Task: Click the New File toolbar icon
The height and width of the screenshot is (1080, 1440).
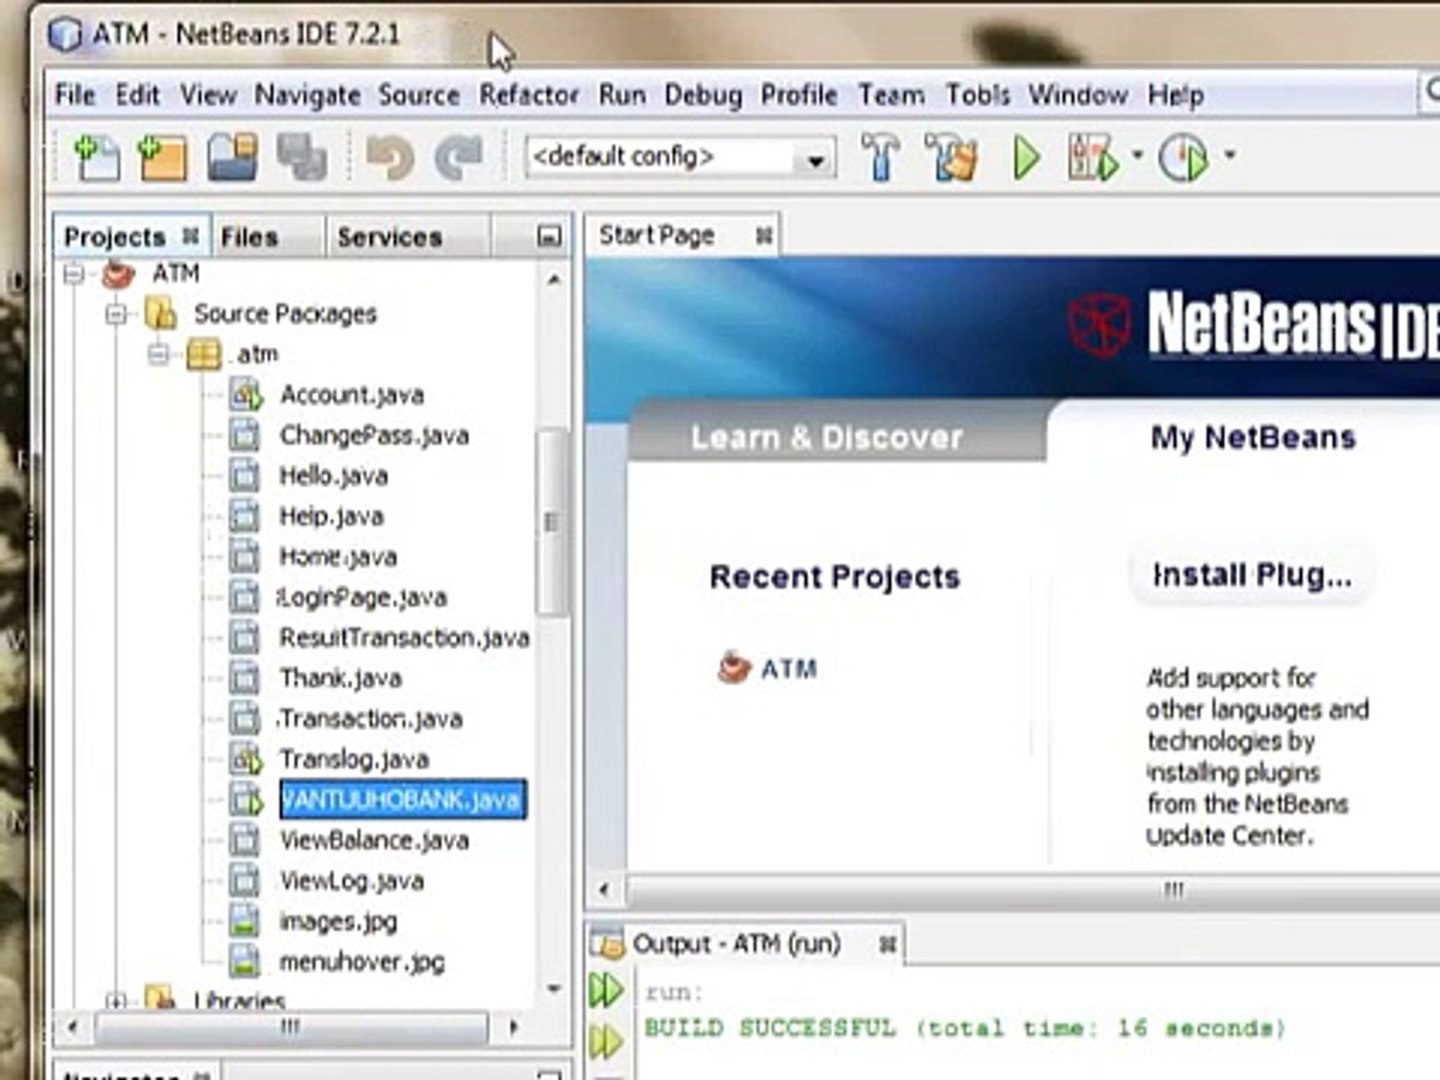Action: tap(97, 158)
